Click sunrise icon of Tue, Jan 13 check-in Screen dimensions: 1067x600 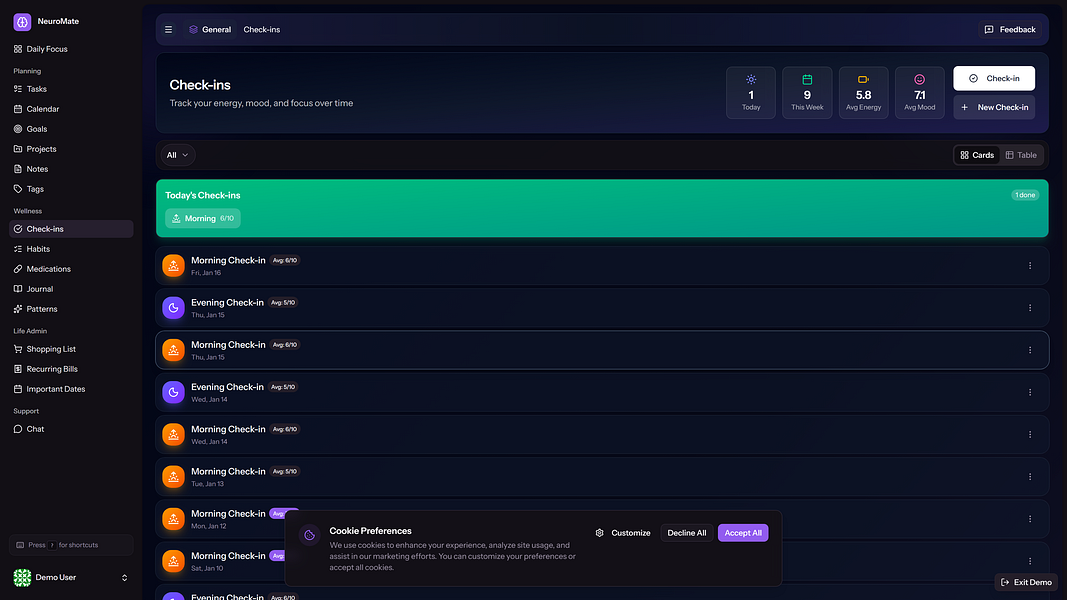click(x=174, y=477)
